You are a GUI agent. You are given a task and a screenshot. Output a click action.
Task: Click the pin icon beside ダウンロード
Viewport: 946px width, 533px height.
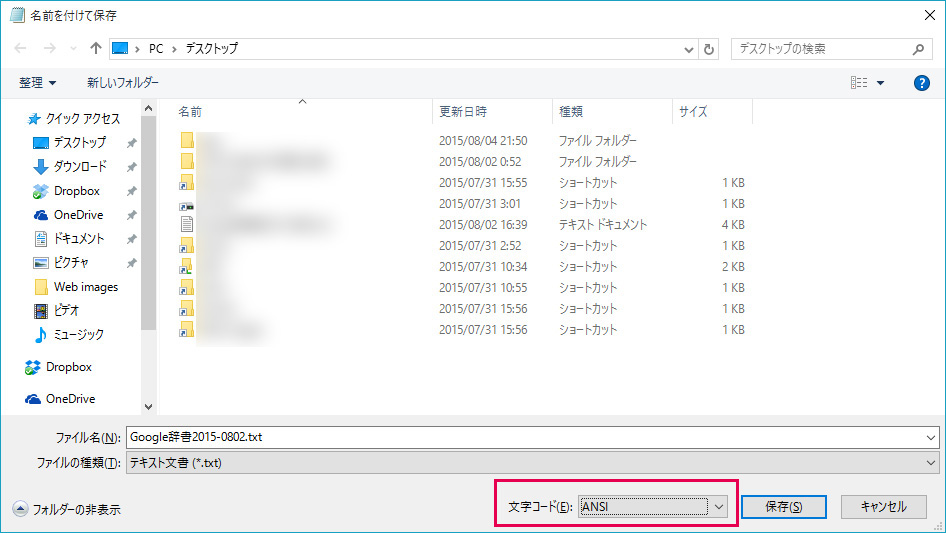pyautogui.click(x=131, y=167)
